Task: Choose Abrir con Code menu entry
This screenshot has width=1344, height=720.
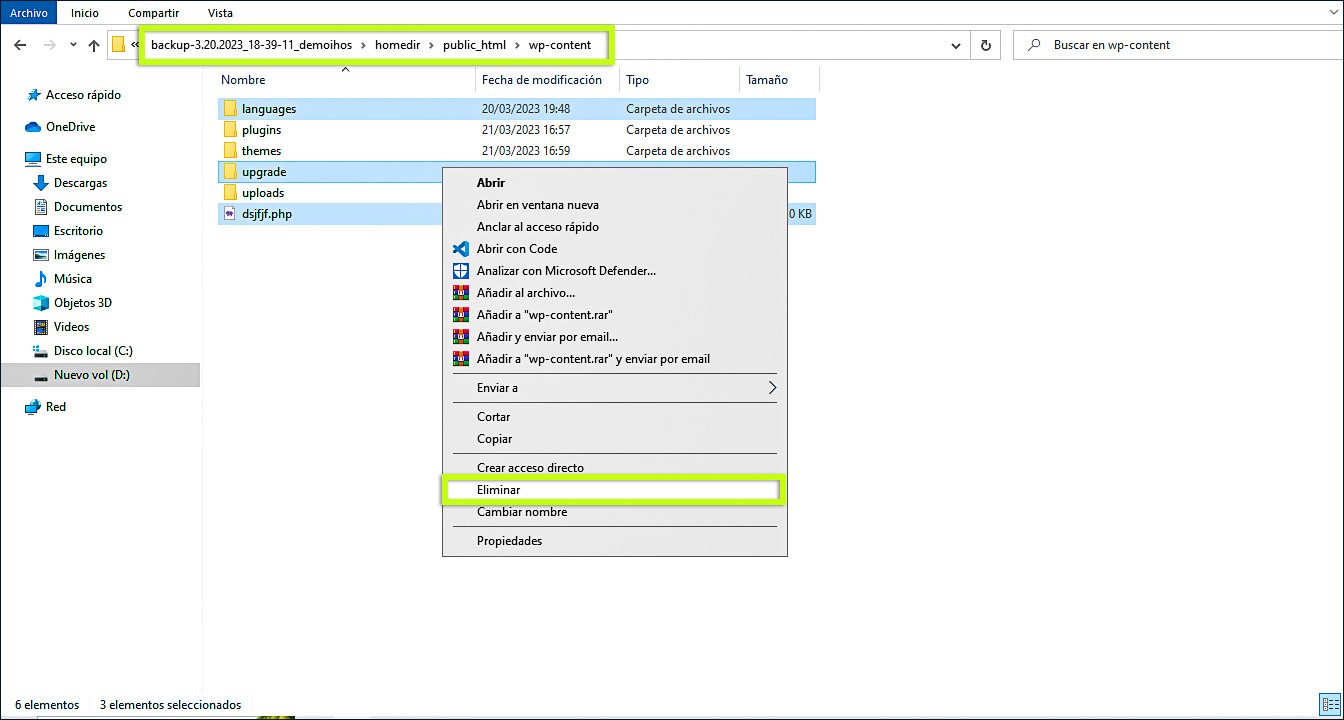Action: [615, 249]
